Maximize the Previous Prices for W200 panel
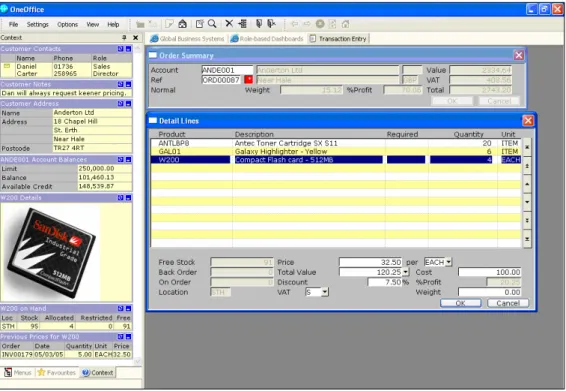The height and width of the screenshot is (391, 566). [121, 336]
